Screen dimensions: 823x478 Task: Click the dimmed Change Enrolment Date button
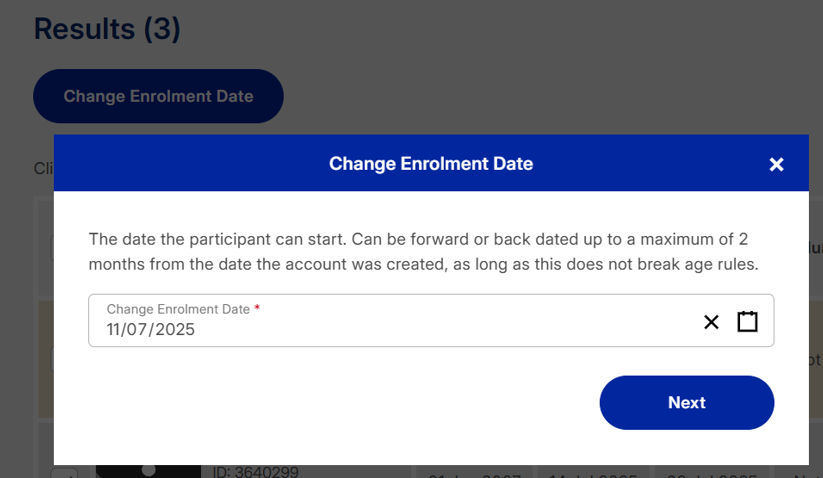[158, 96]
